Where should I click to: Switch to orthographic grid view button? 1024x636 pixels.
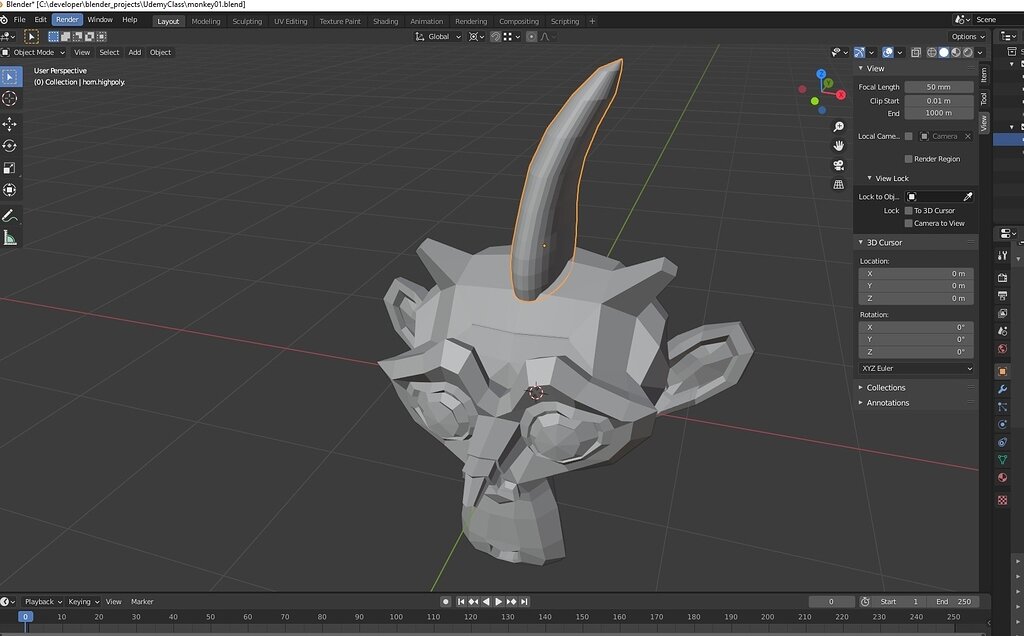[839, 184]
